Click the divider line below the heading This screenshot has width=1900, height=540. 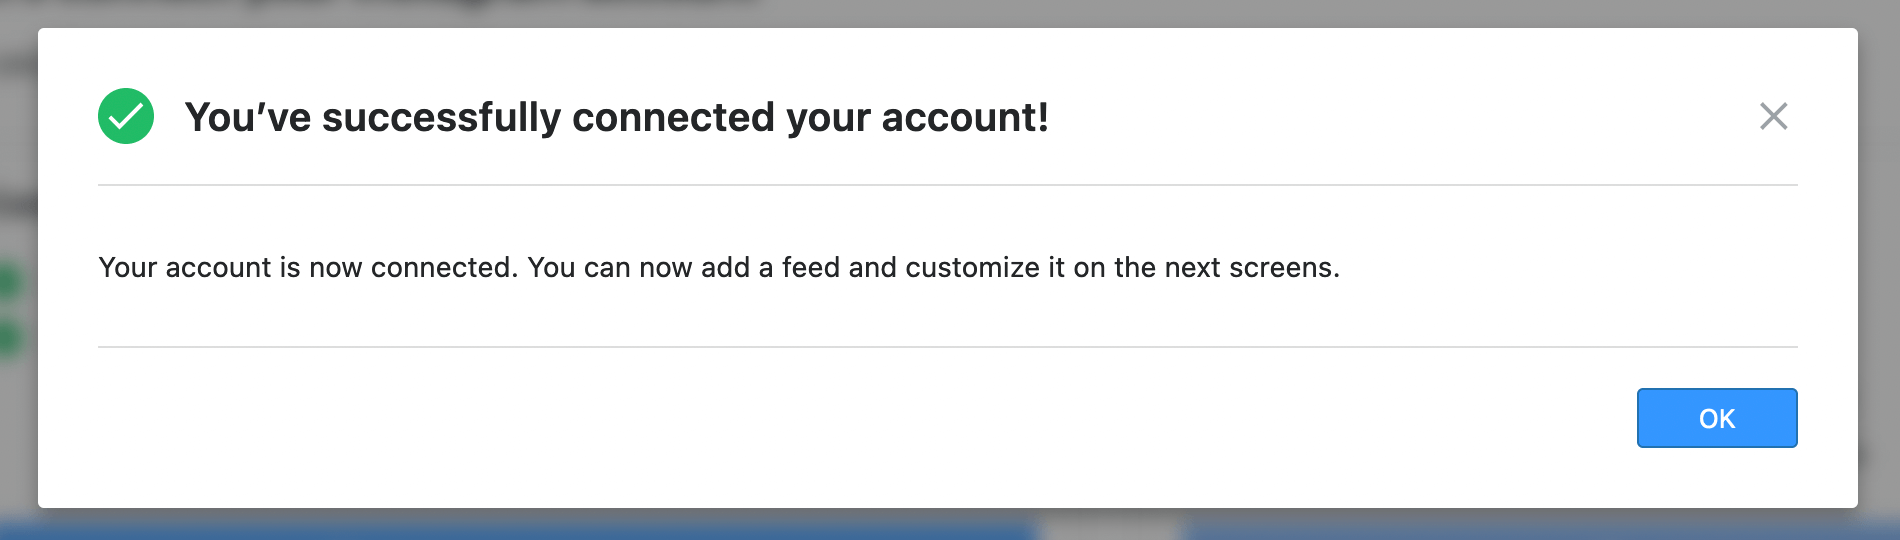pos(947,185)
